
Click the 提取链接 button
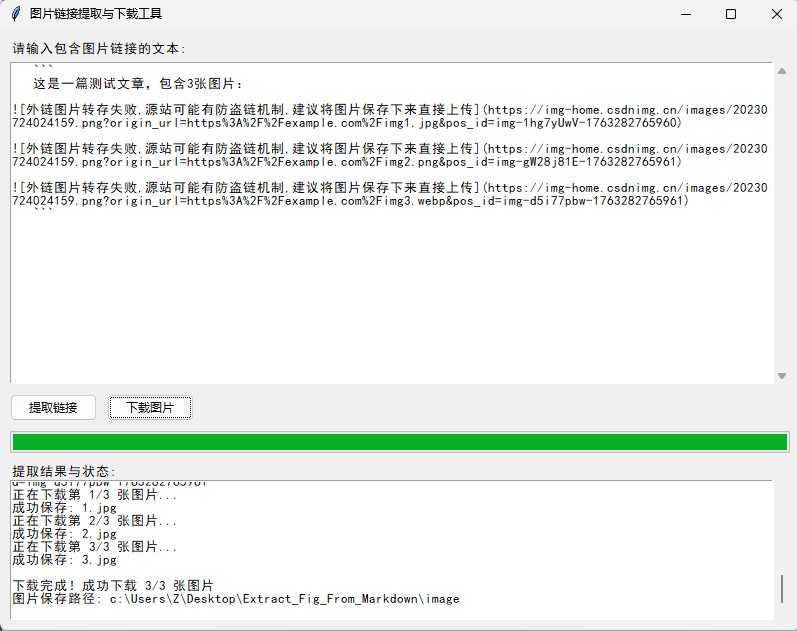53,407
